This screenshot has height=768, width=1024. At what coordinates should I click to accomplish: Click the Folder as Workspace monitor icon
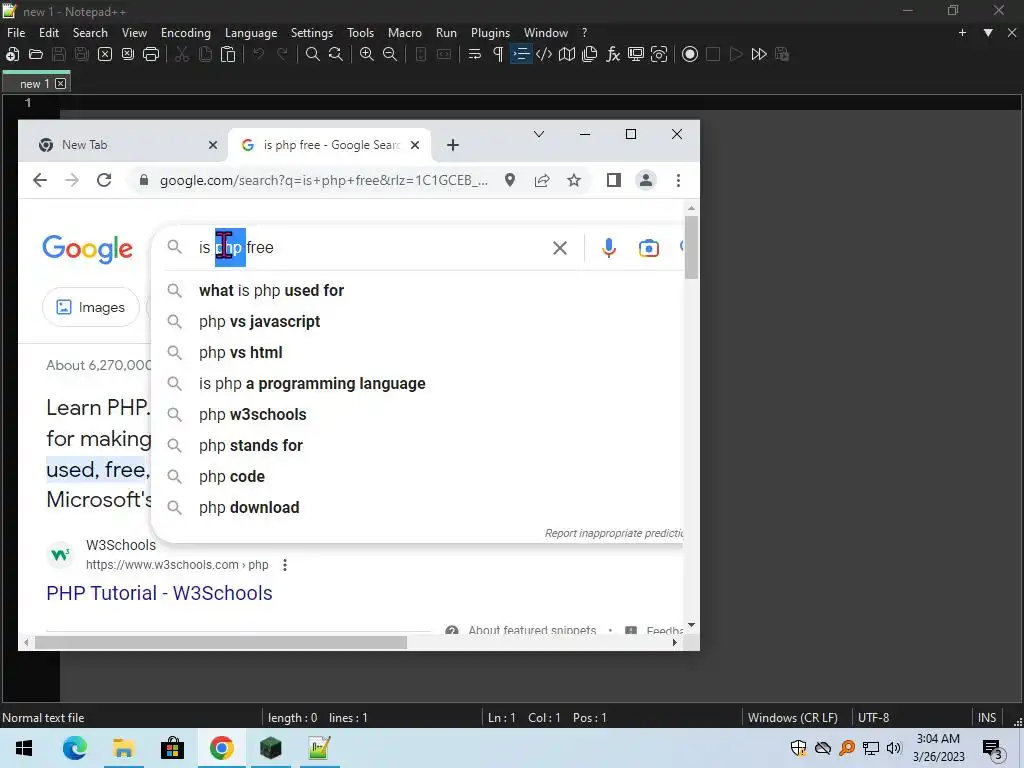click(636, 54)
